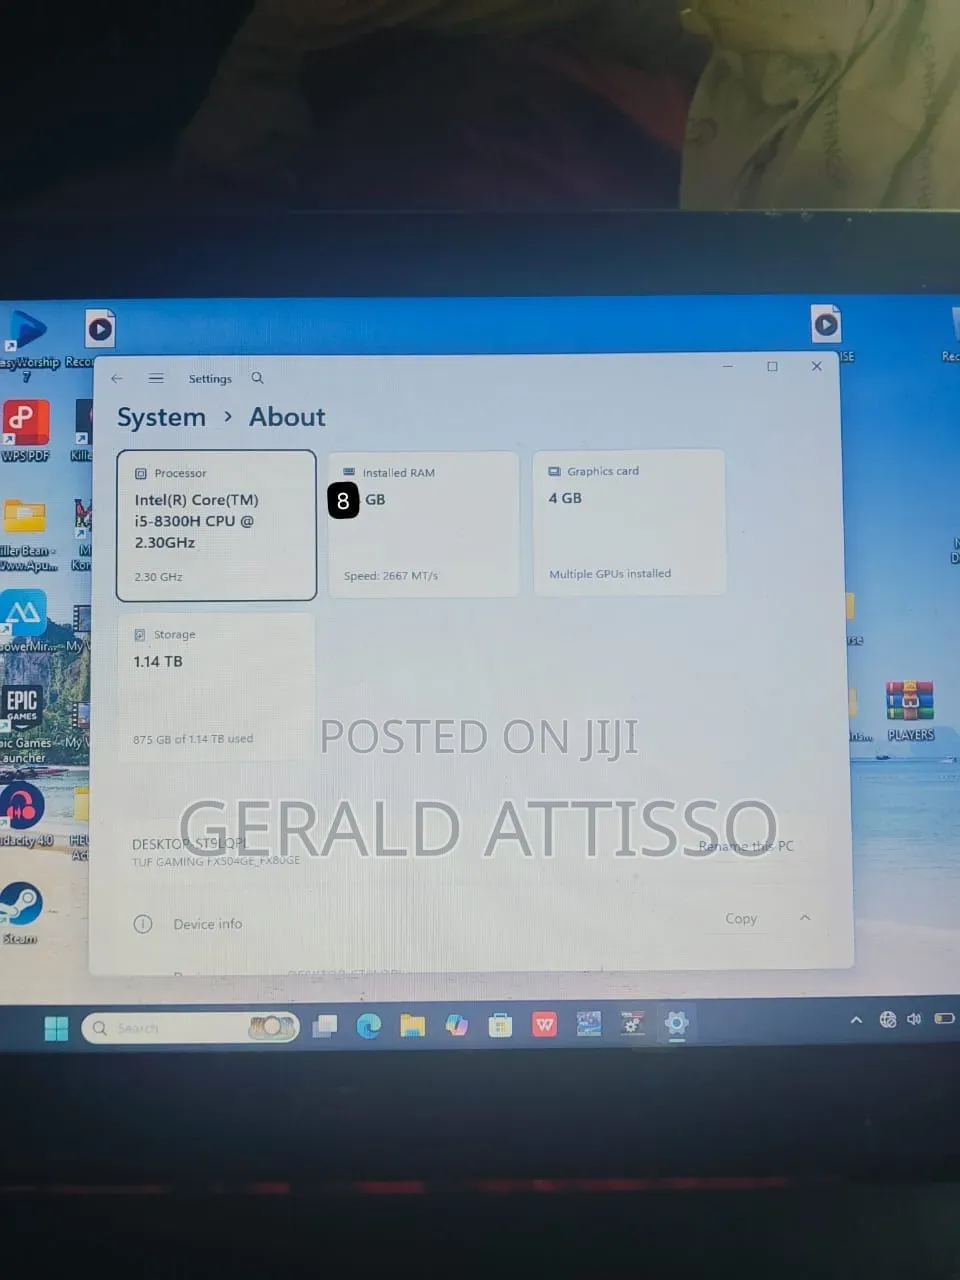The height and width of the screenshot is (1280, 960).
Task: Launch Microsoft Edge from the taskbar
Action: point(369,1025)
